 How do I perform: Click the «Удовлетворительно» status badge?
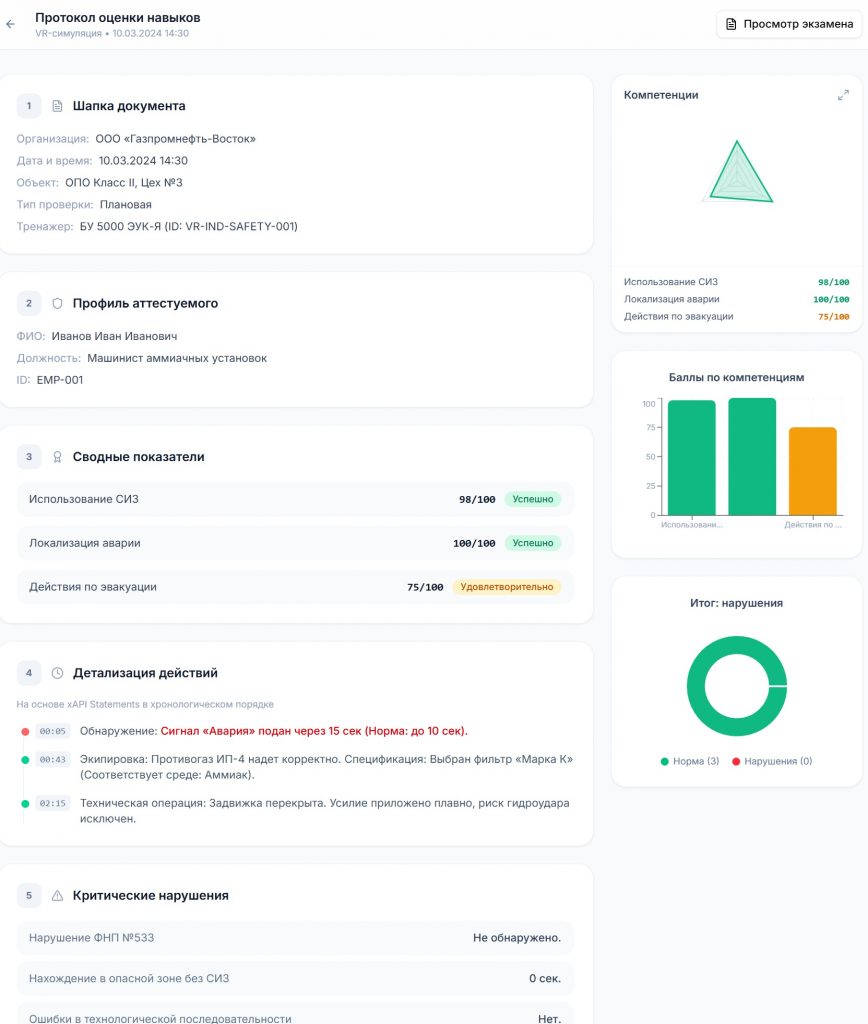coord(506,587)
